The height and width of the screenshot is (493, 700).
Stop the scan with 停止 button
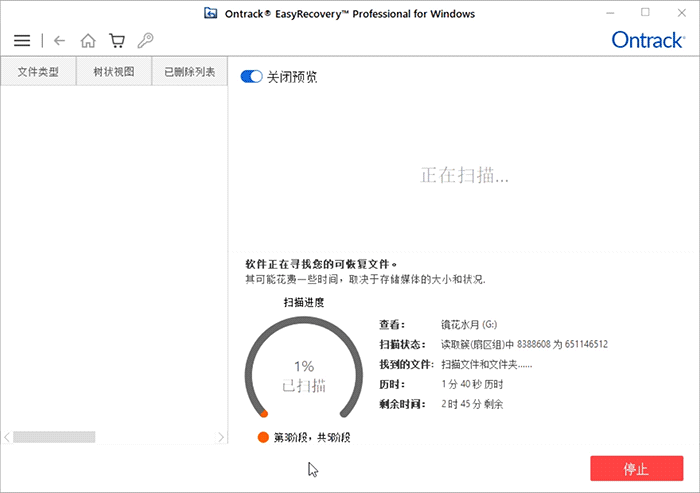637,468
